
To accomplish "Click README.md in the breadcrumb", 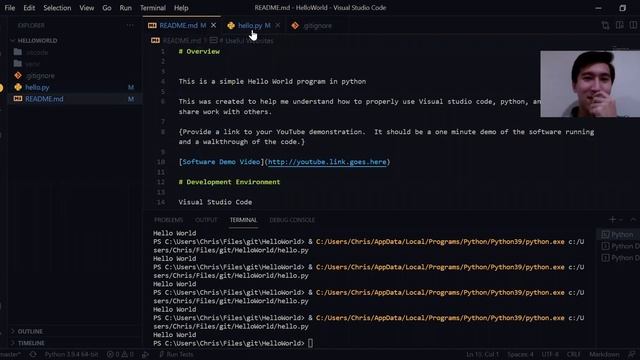I will pyautogui.click(x=182, y=40).
